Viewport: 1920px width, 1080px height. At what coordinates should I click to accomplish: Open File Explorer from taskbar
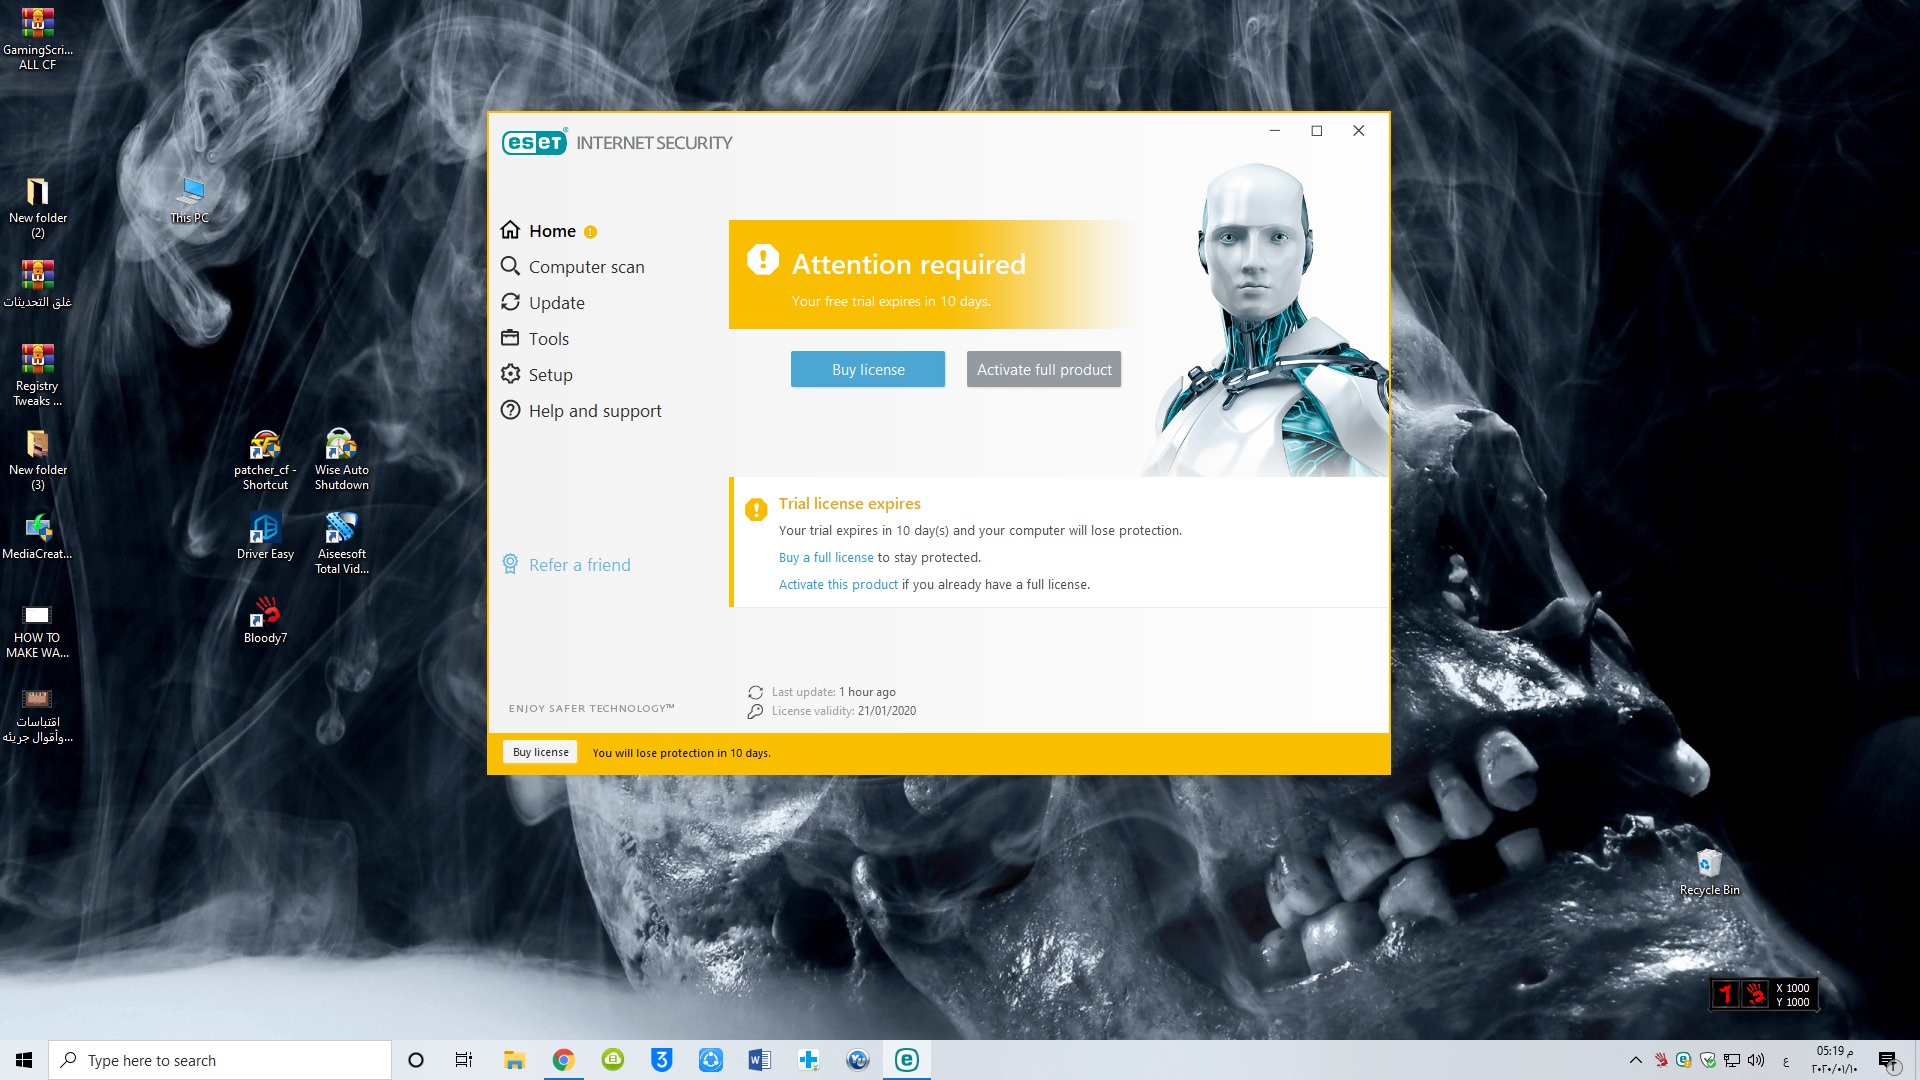pos(514,1060)
